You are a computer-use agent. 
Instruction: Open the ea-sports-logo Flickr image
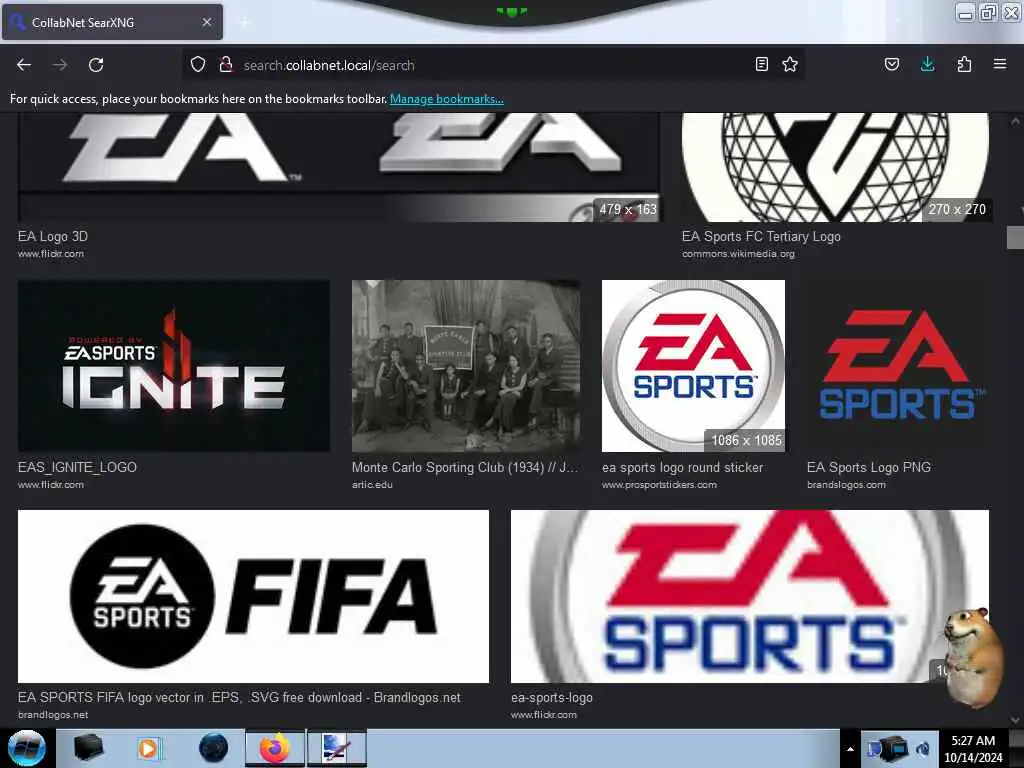[750, 596]
